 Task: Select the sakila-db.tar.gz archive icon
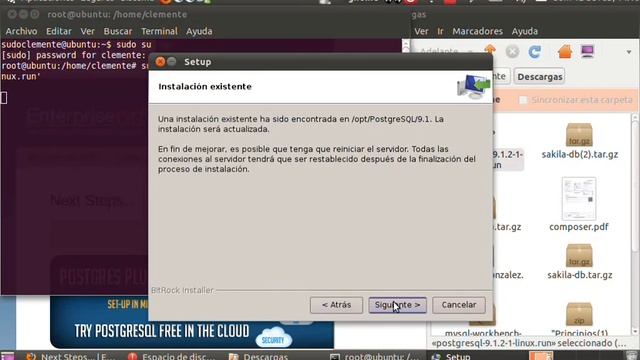point(579,256)
